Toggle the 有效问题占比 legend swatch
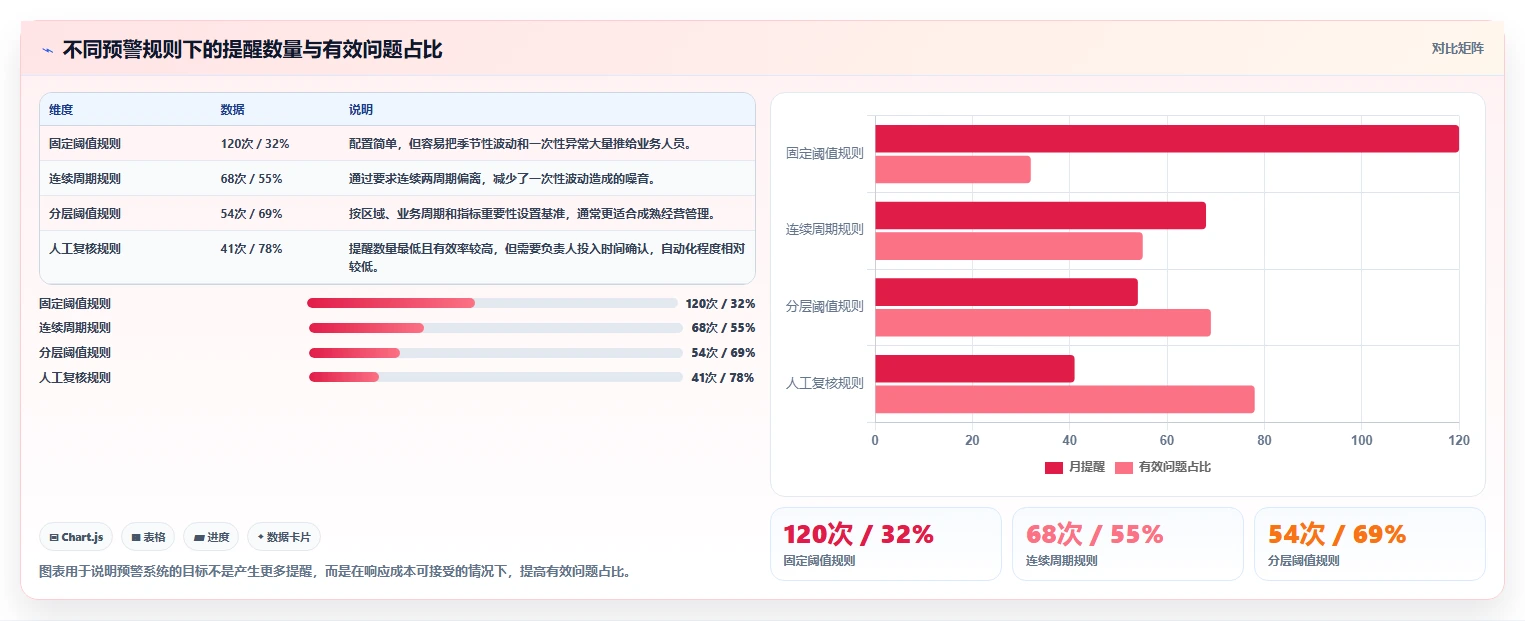The height and width of the screenshot is (621, 1525). tap(1124, 467)
